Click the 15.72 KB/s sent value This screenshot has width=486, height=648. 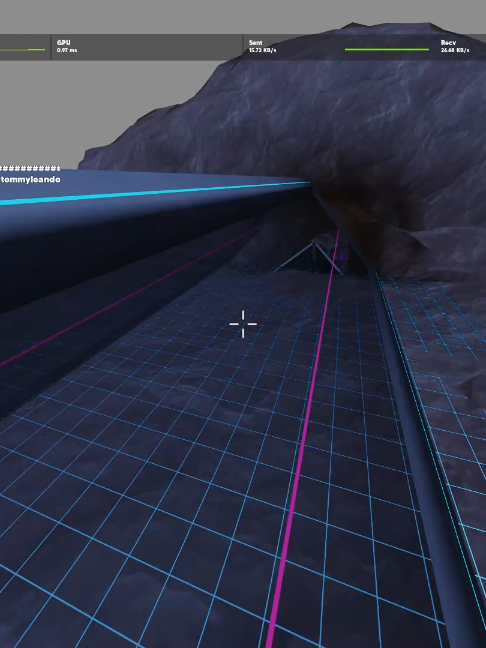point(262,50)
